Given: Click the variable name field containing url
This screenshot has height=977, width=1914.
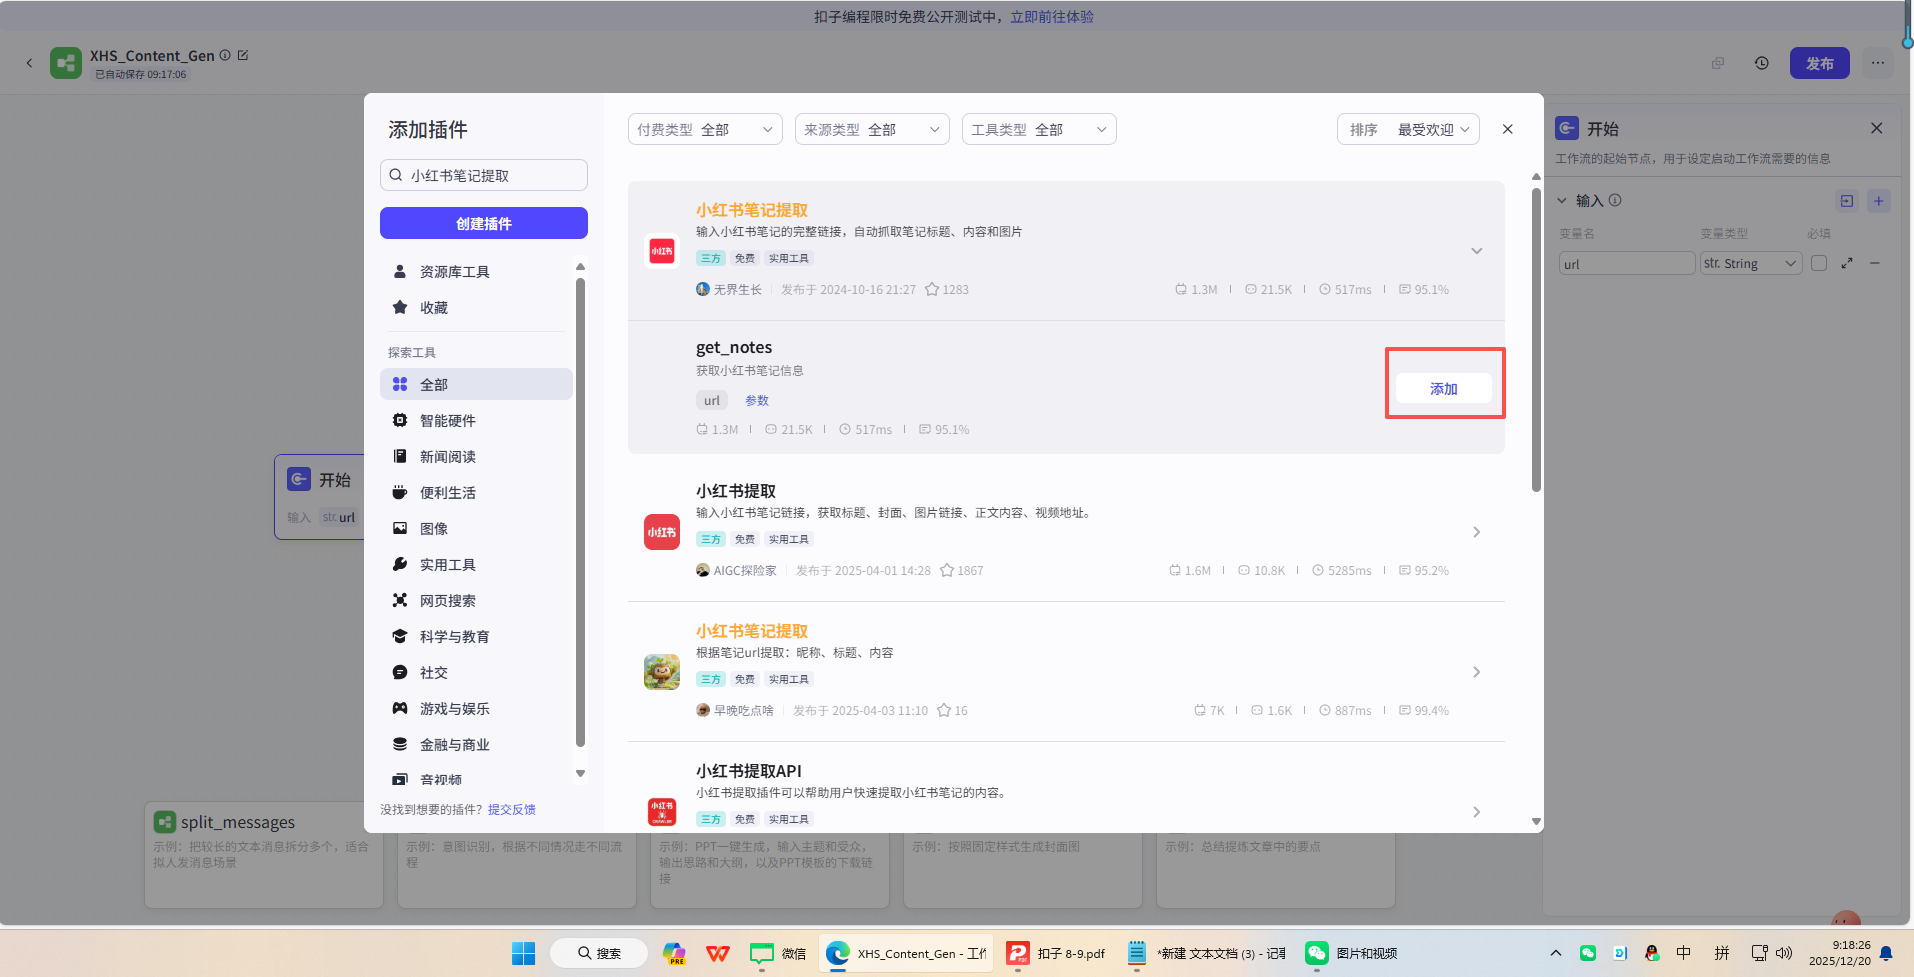Looking at the screenshot, I should coord(1627,264).
